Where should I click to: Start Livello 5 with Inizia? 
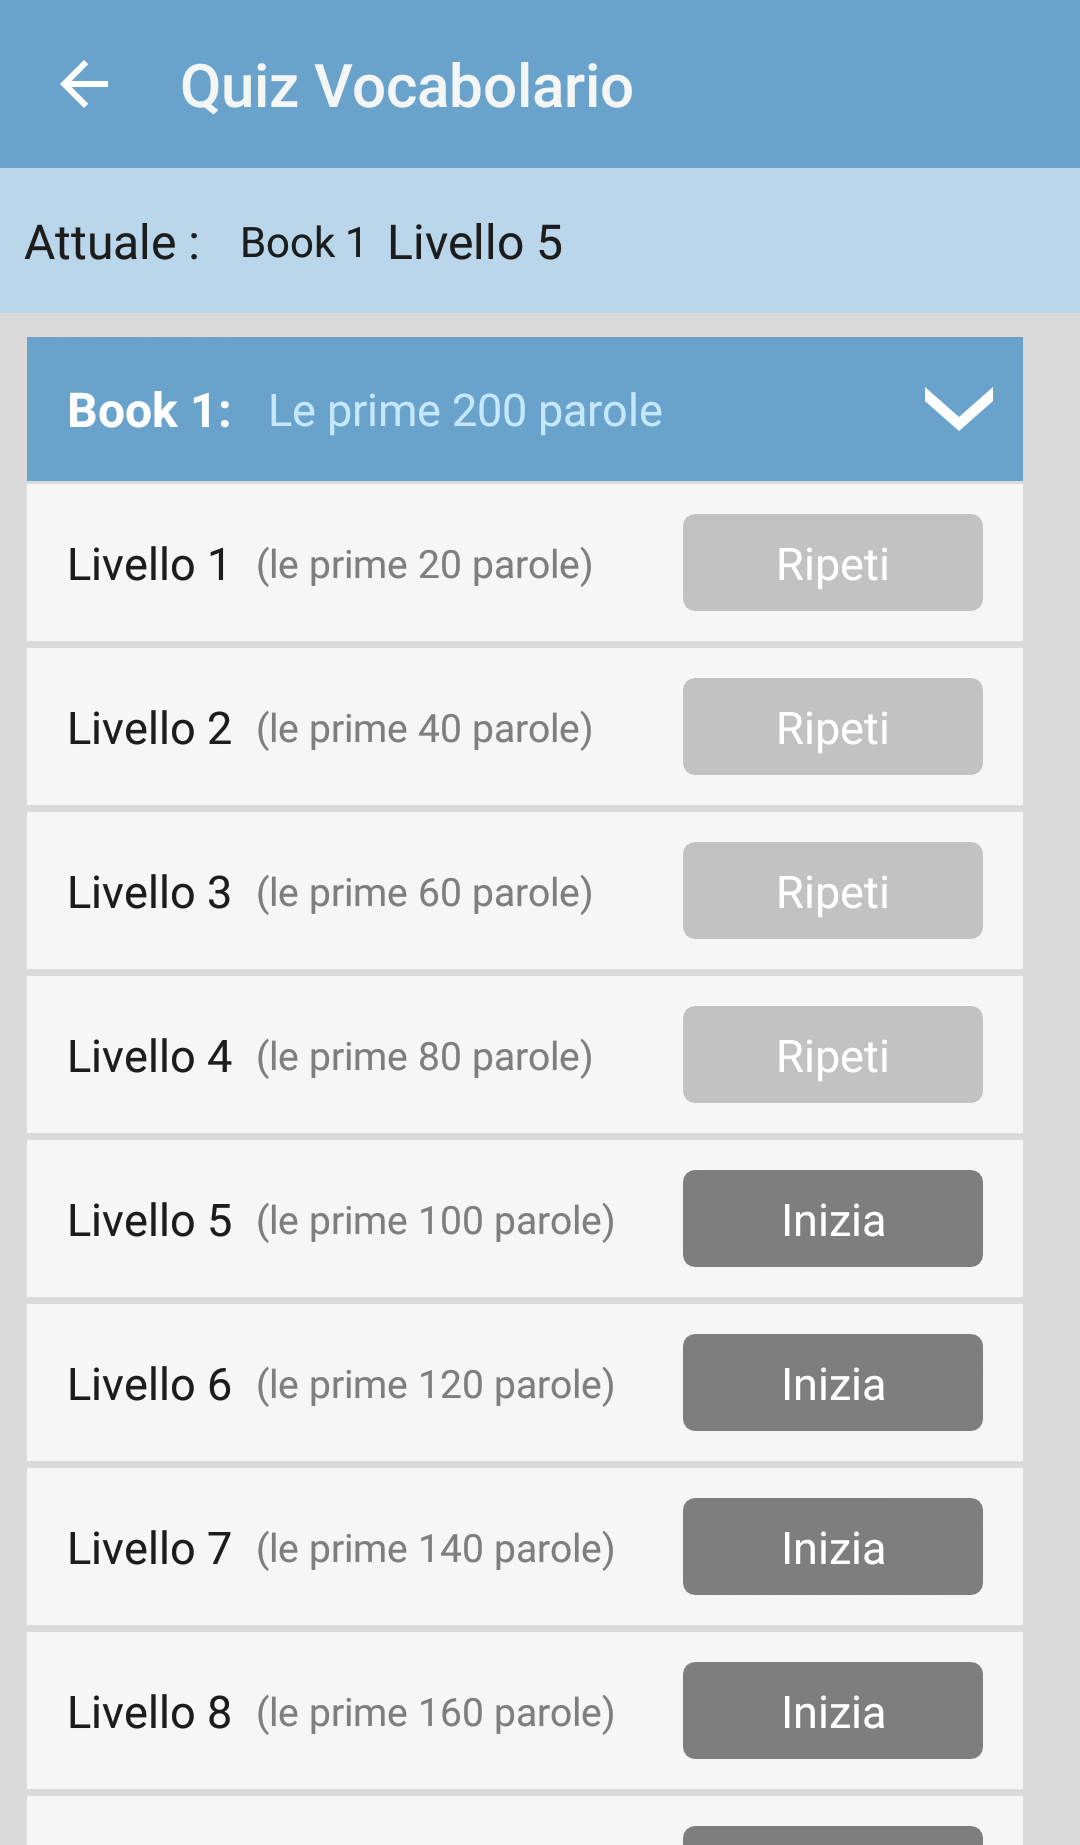pos(832,1219)
